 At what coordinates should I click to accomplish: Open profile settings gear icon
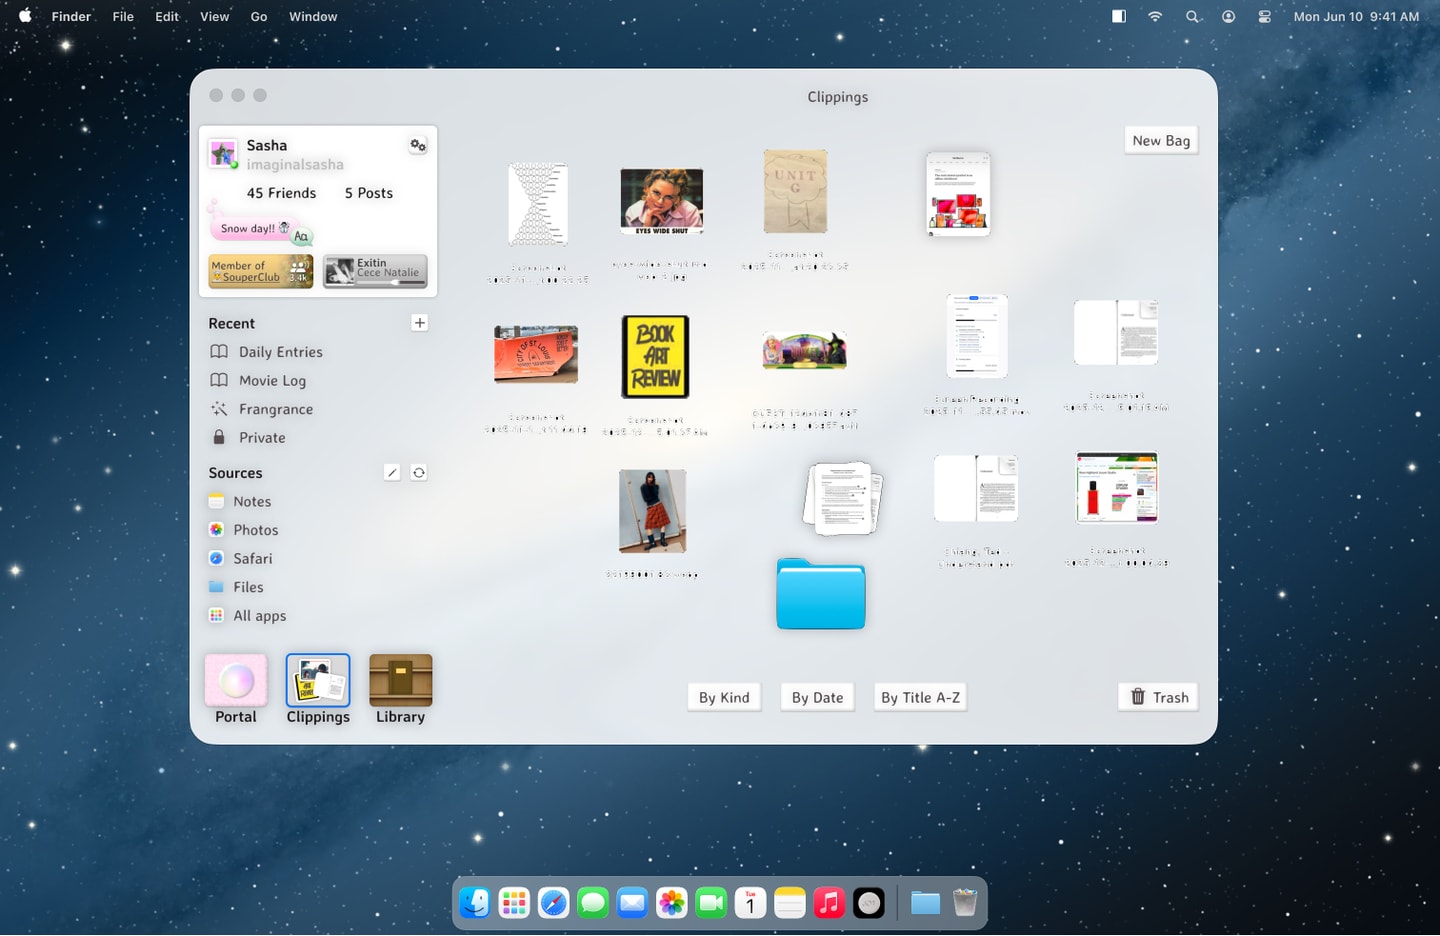[x=418, y=145]
